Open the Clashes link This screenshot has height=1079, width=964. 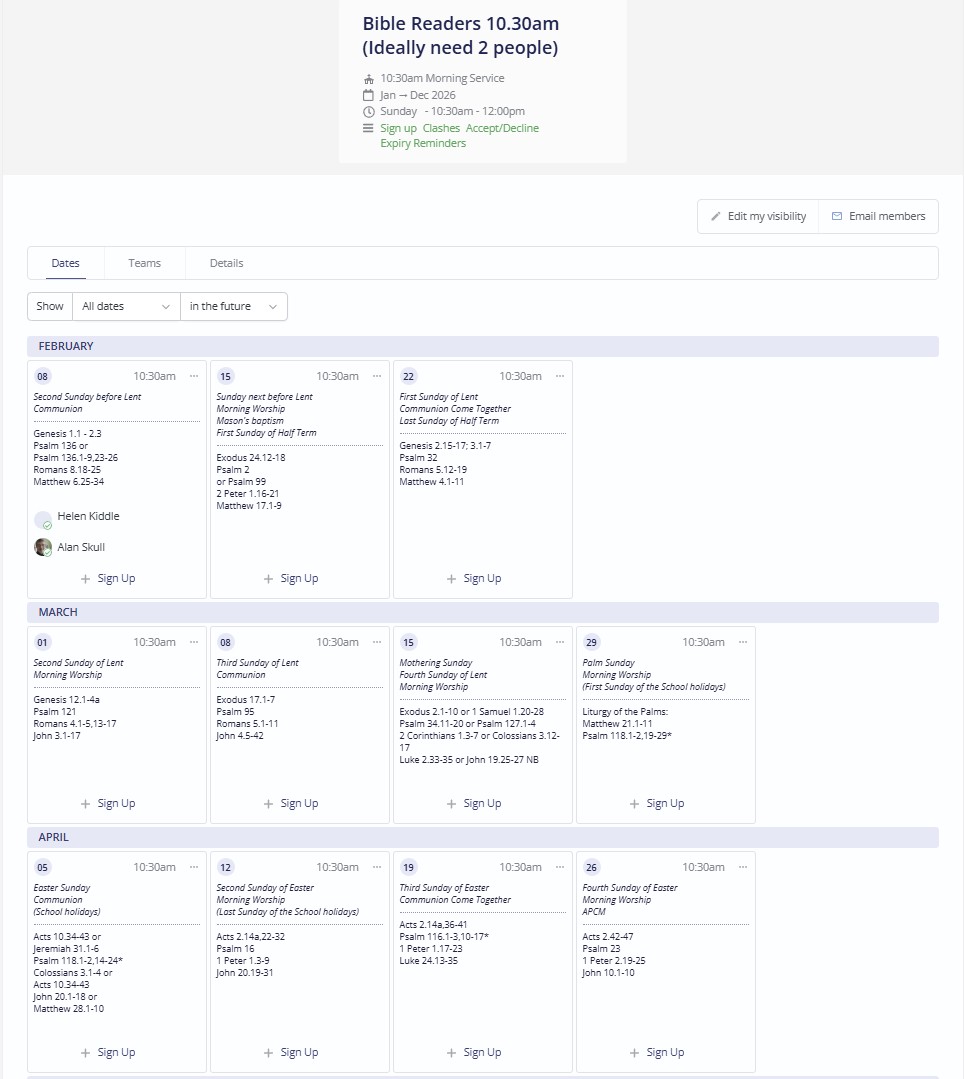pyautogui.click(x=441, y=128)
